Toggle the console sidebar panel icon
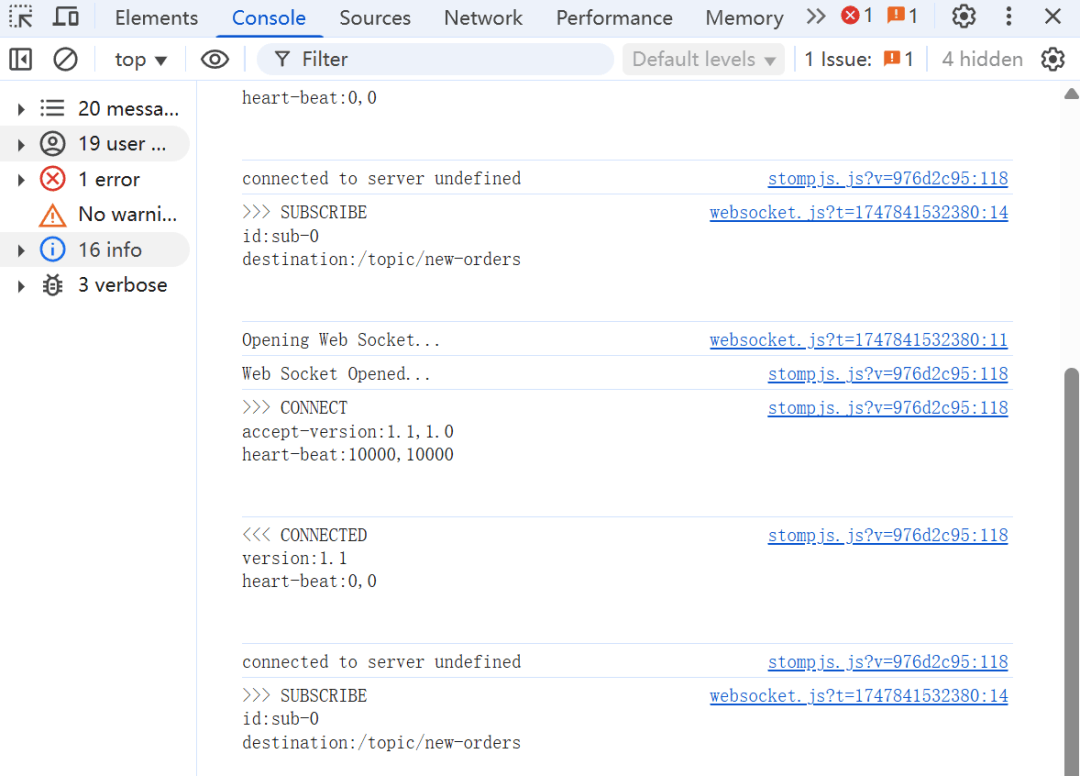 pyautogui.click(x=21, y=59)
